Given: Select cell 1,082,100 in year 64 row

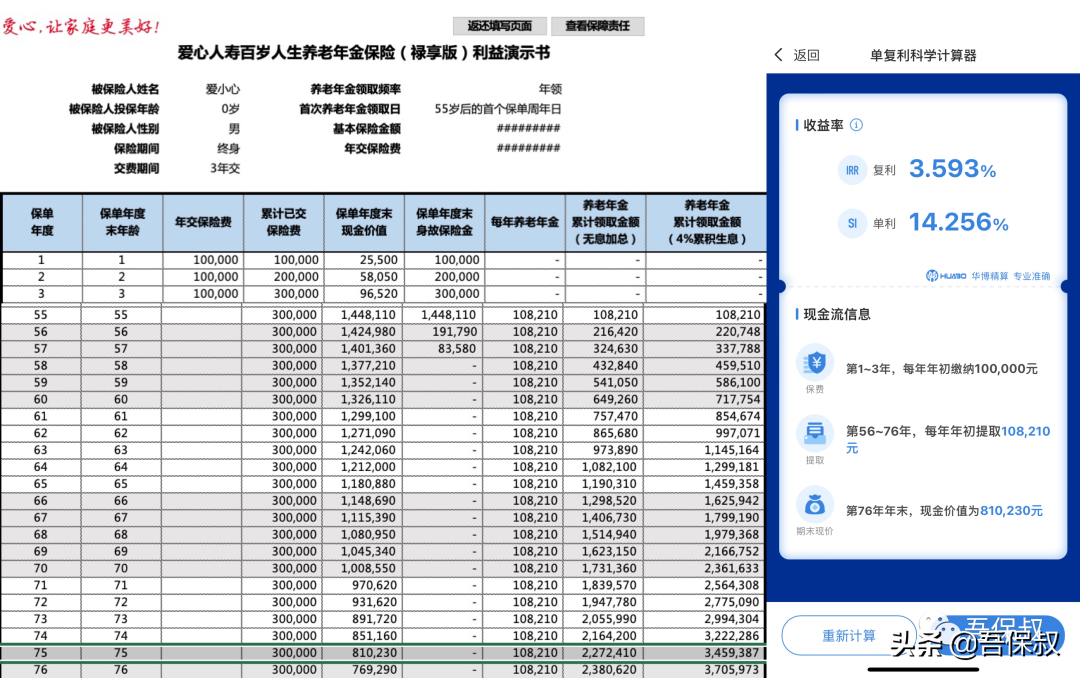Looking at the screenshot, I should [603, 467].
